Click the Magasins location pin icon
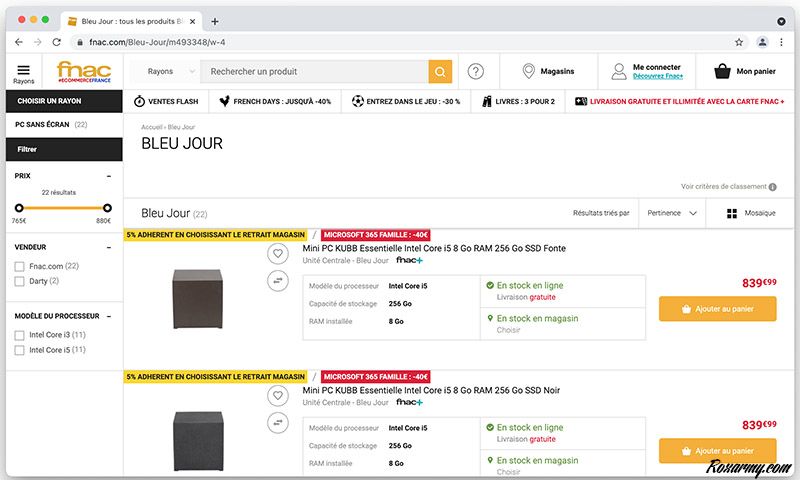The image size is (800, 480). (x=529, y=72)
